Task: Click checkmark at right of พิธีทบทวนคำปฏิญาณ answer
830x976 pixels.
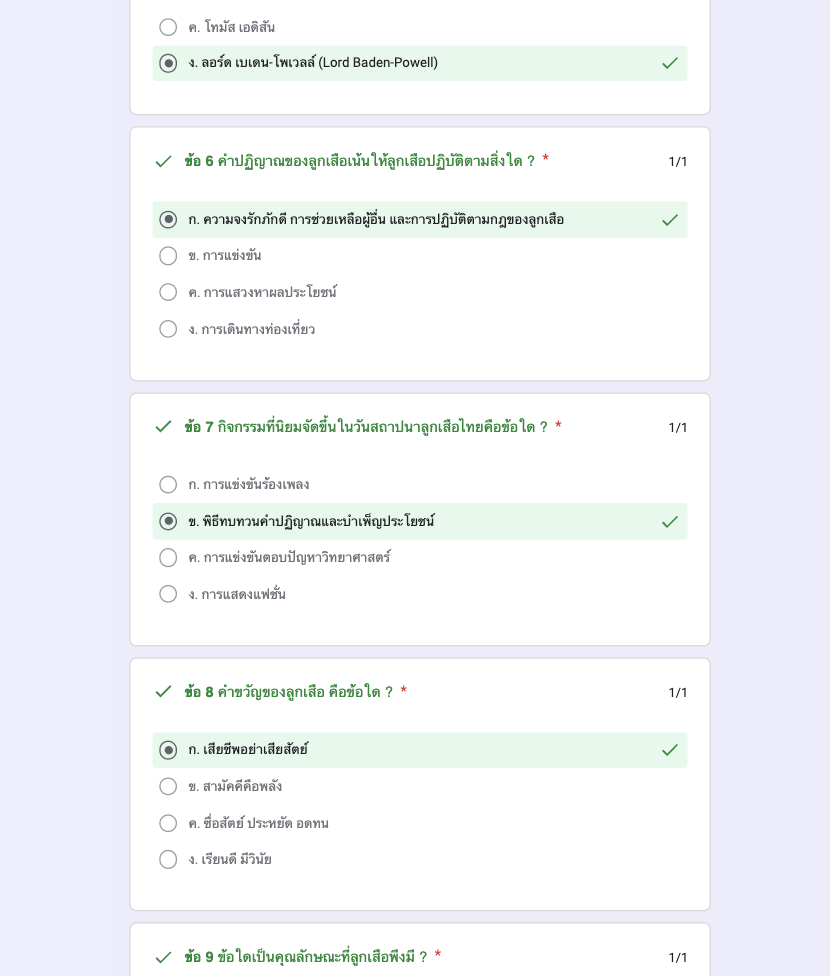Action: [x=670, y=522]
